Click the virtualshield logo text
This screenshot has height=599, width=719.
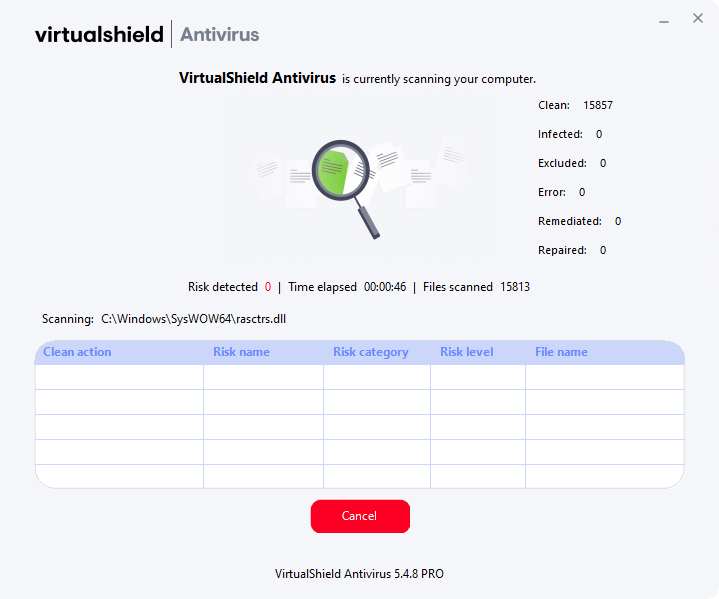[100, 34]
